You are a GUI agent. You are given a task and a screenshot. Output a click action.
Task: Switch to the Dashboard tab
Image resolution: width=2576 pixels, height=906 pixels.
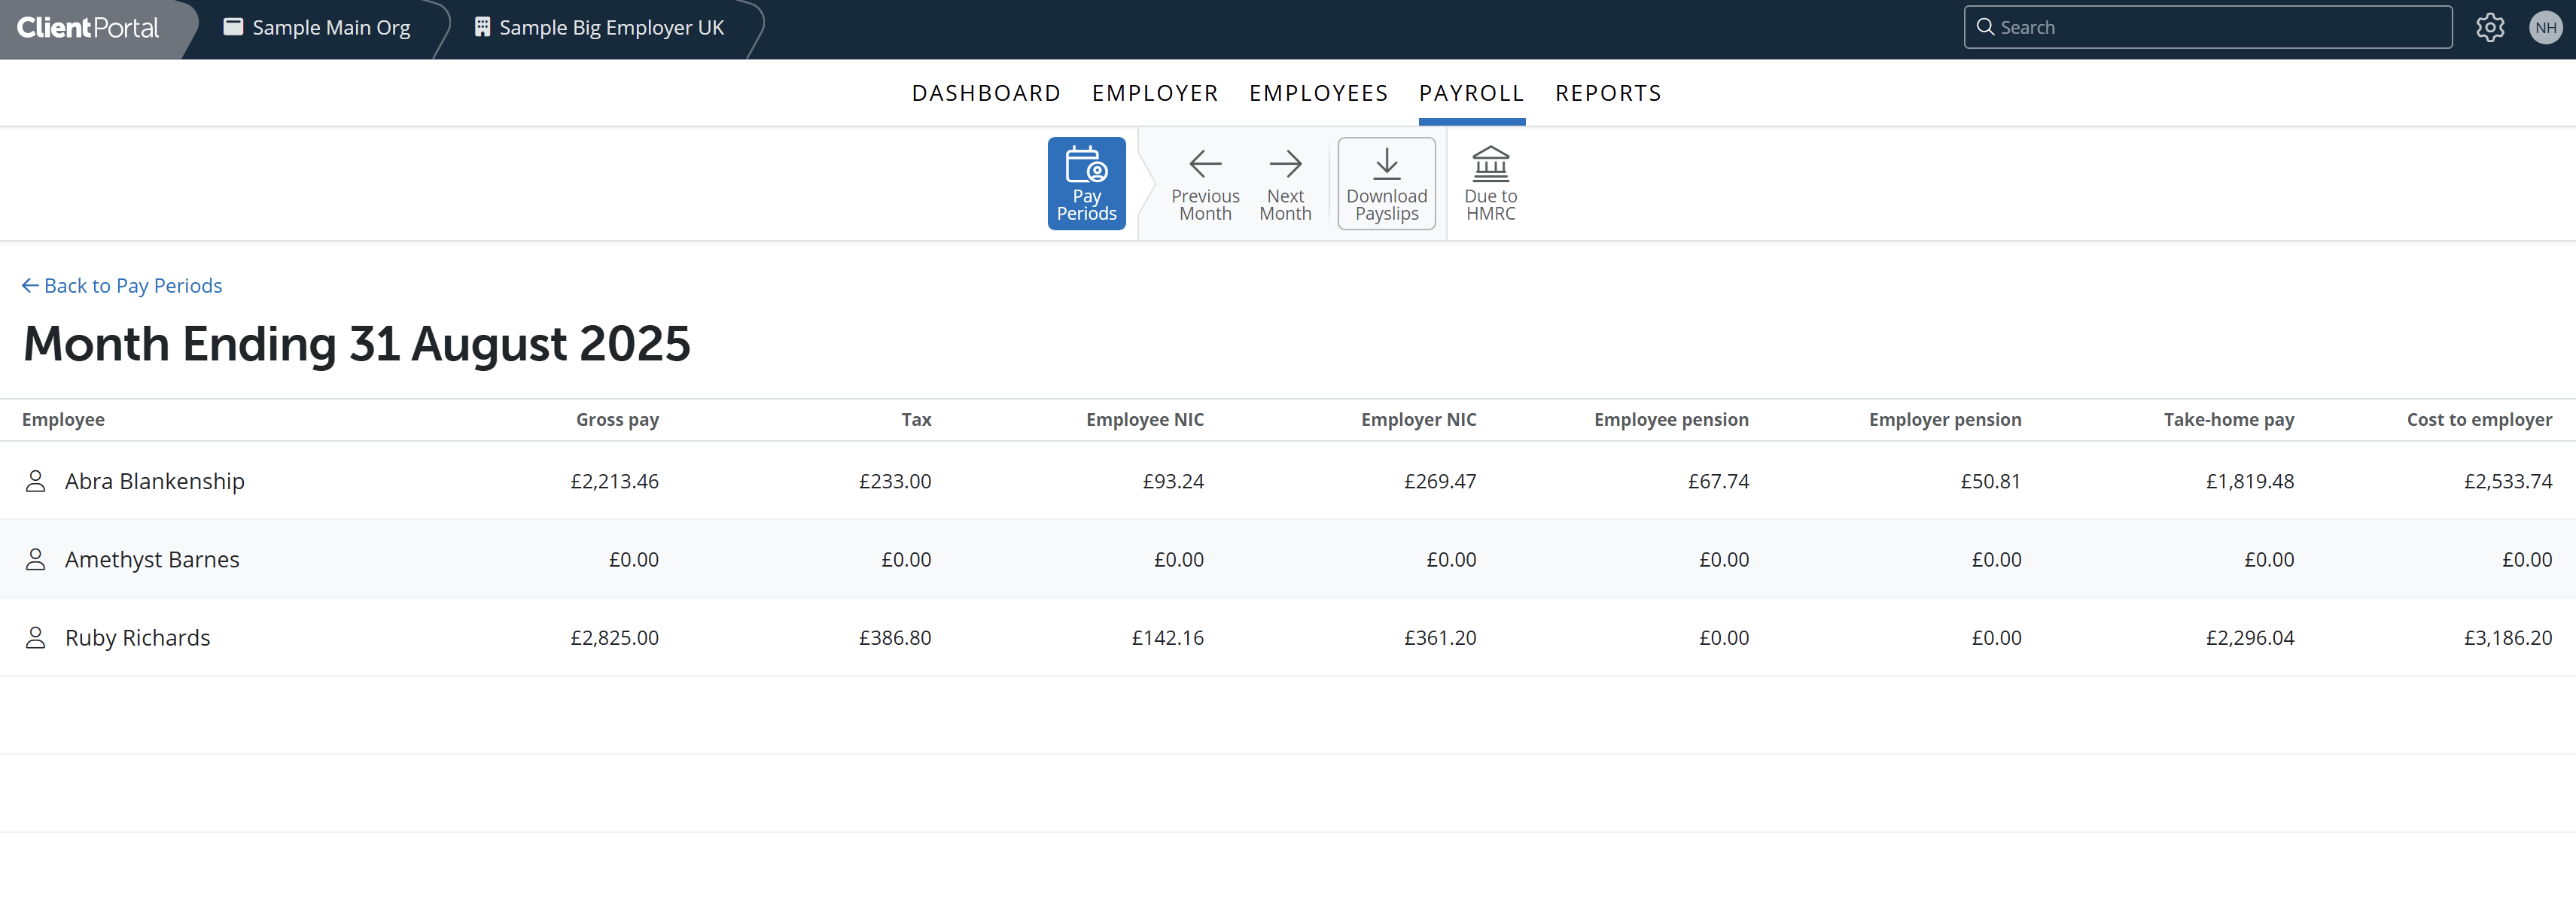986,93
